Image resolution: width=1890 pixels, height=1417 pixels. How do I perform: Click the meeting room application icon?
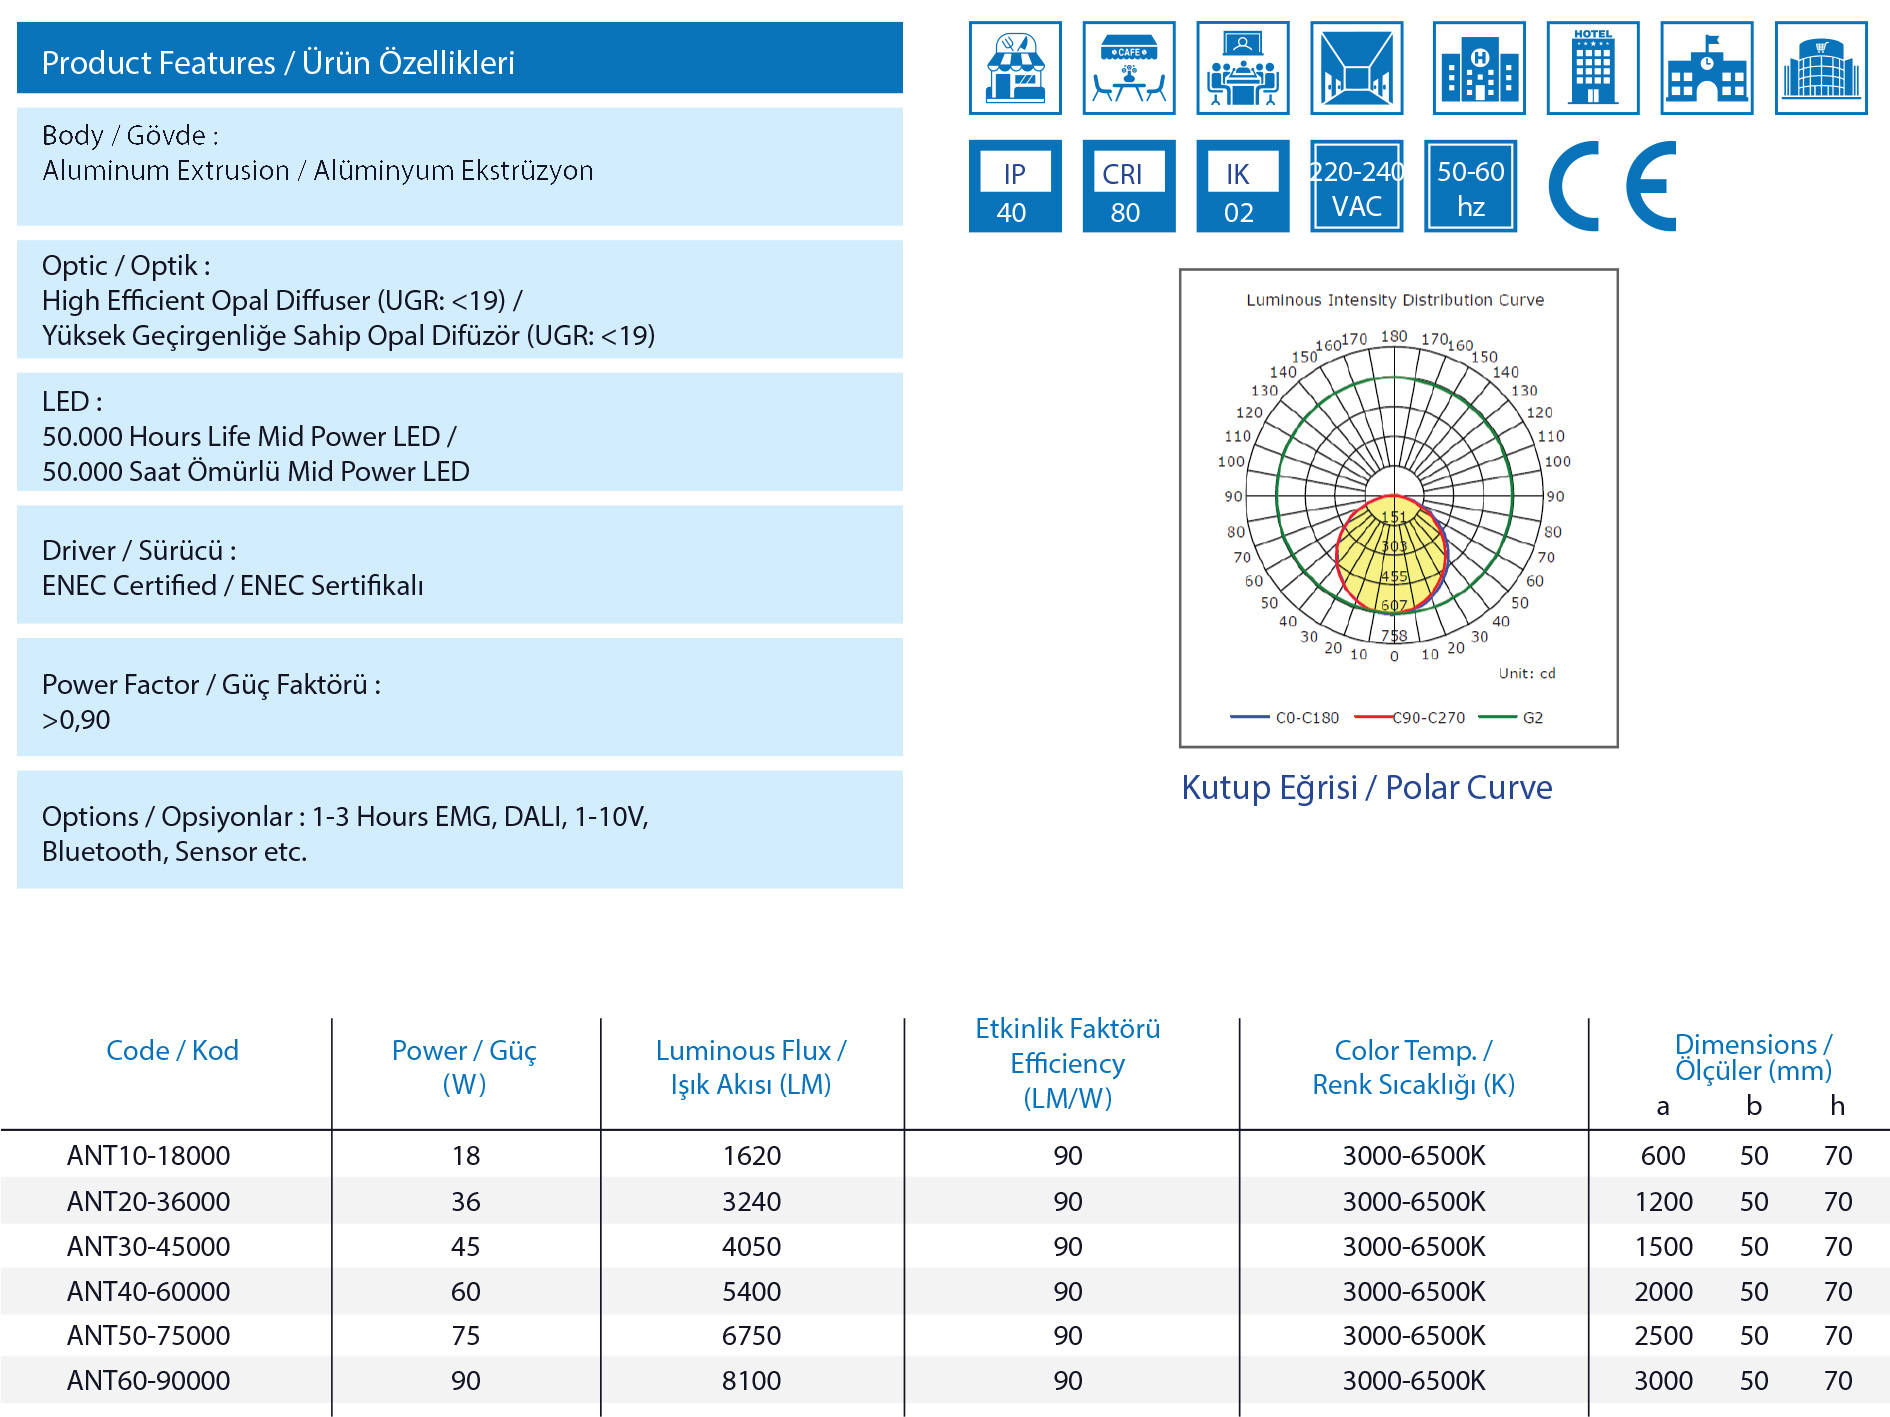point(1243,68)
